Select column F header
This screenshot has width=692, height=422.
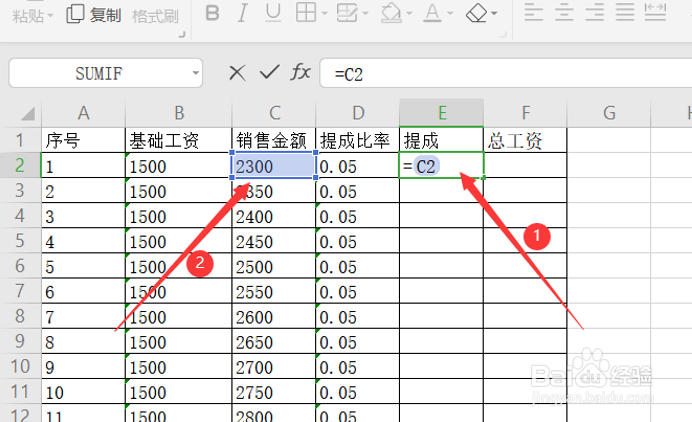pos(525,113)
